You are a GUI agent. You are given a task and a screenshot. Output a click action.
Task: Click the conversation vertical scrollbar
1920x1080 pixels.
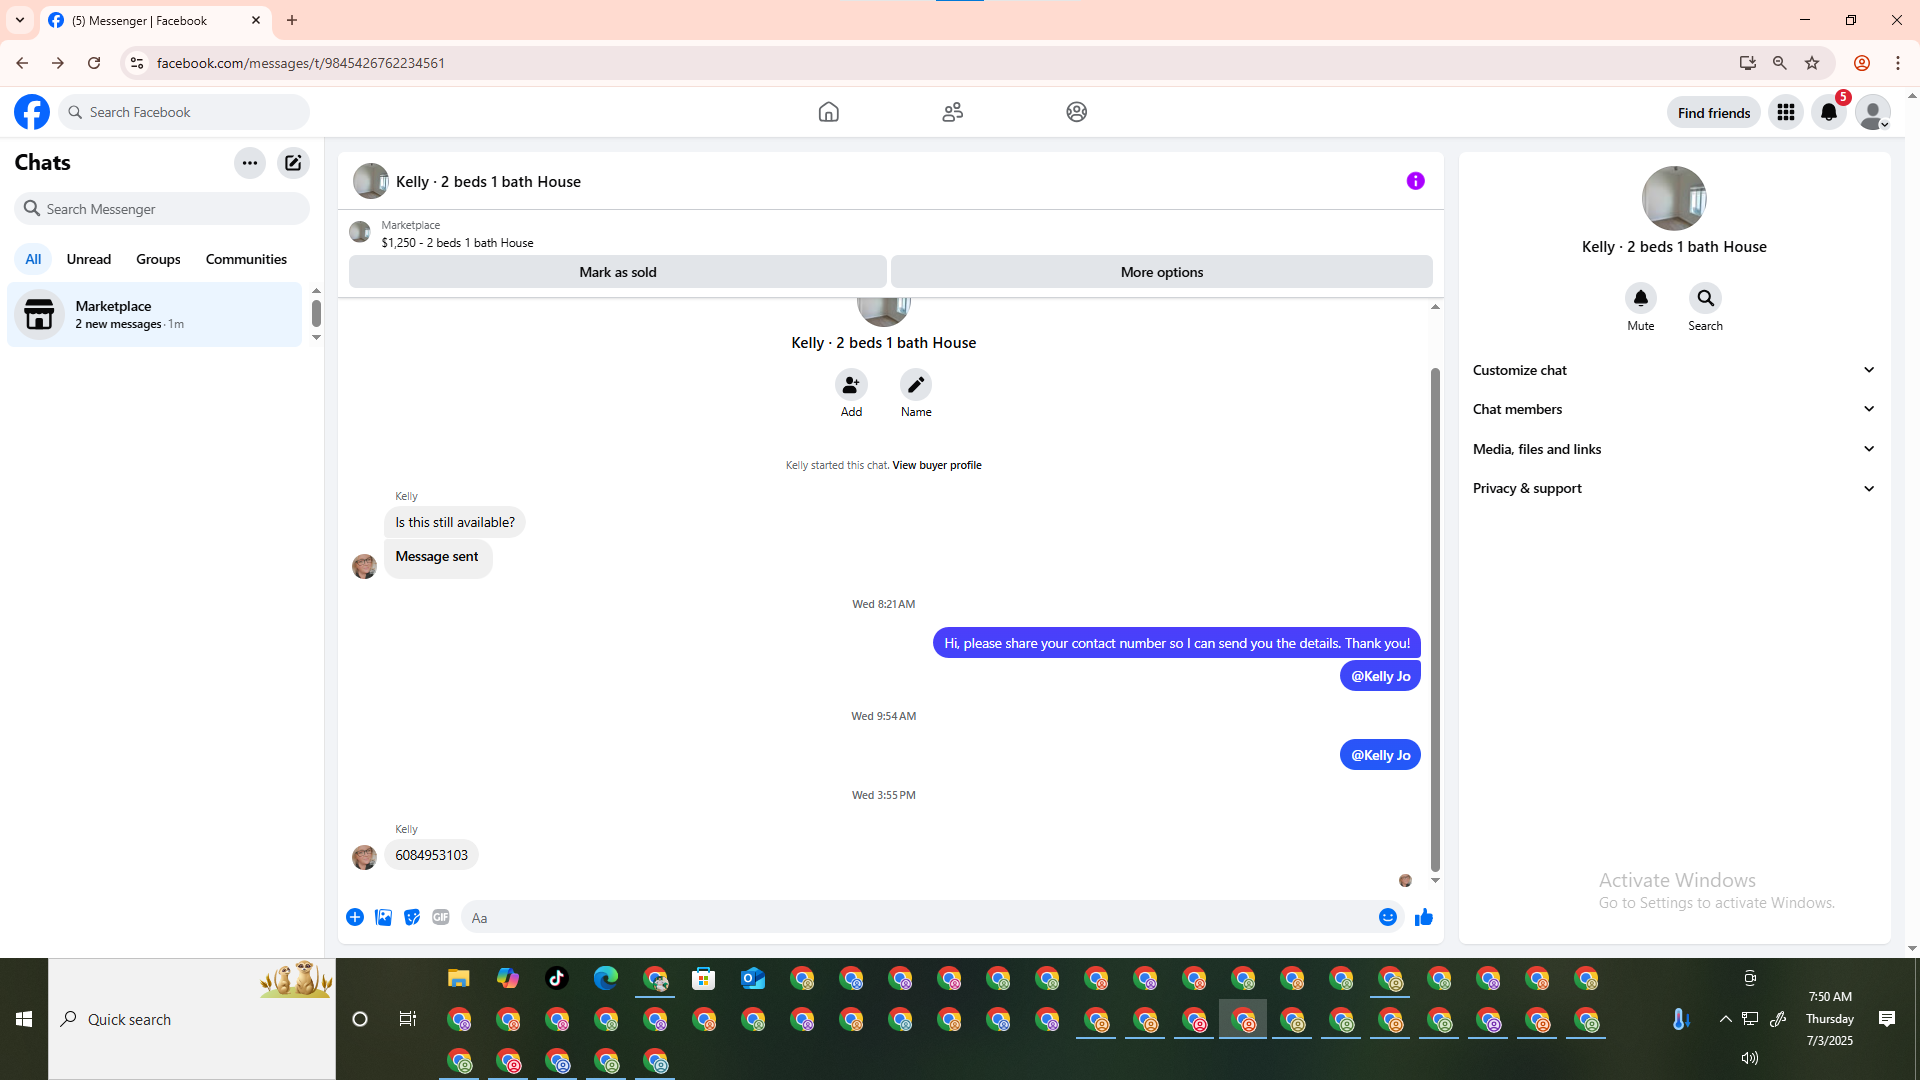click(x=1435, y=620)
